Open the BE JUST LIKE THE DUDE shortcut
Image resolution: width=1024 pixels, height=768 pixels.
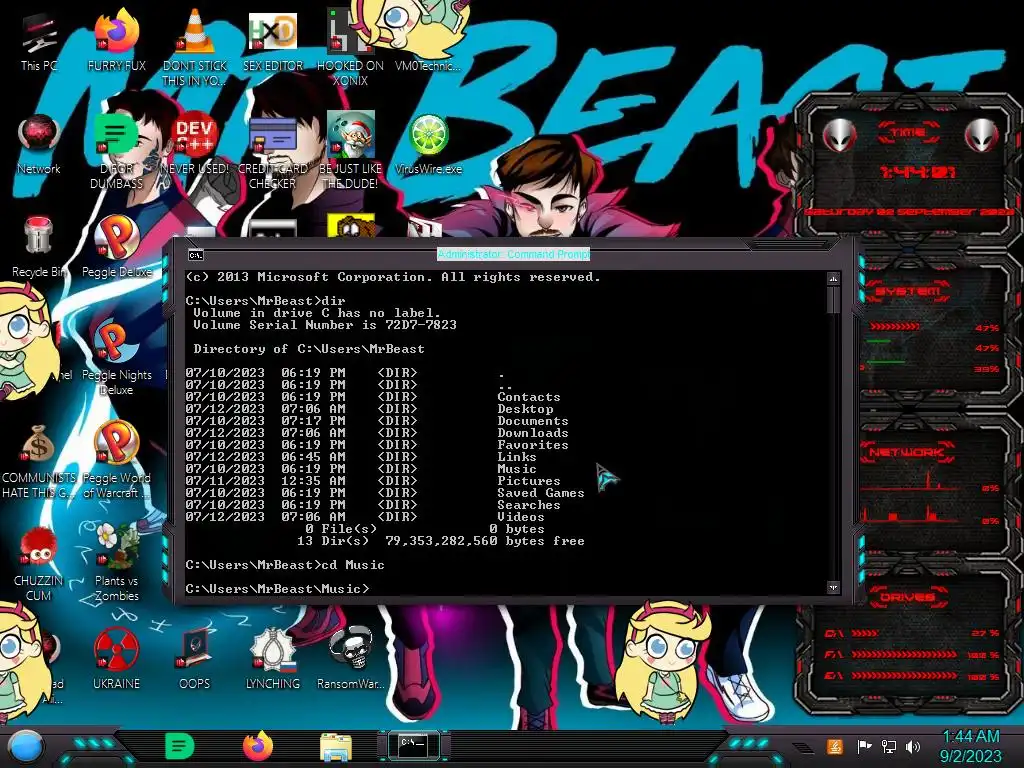(x=350, y=150)
